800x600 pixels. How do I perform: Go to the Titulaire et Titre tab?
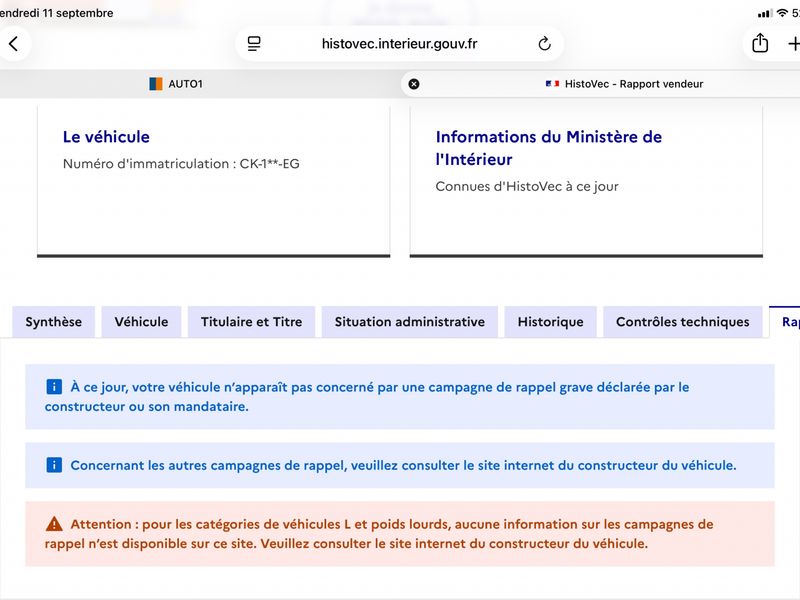pos(252,322)
